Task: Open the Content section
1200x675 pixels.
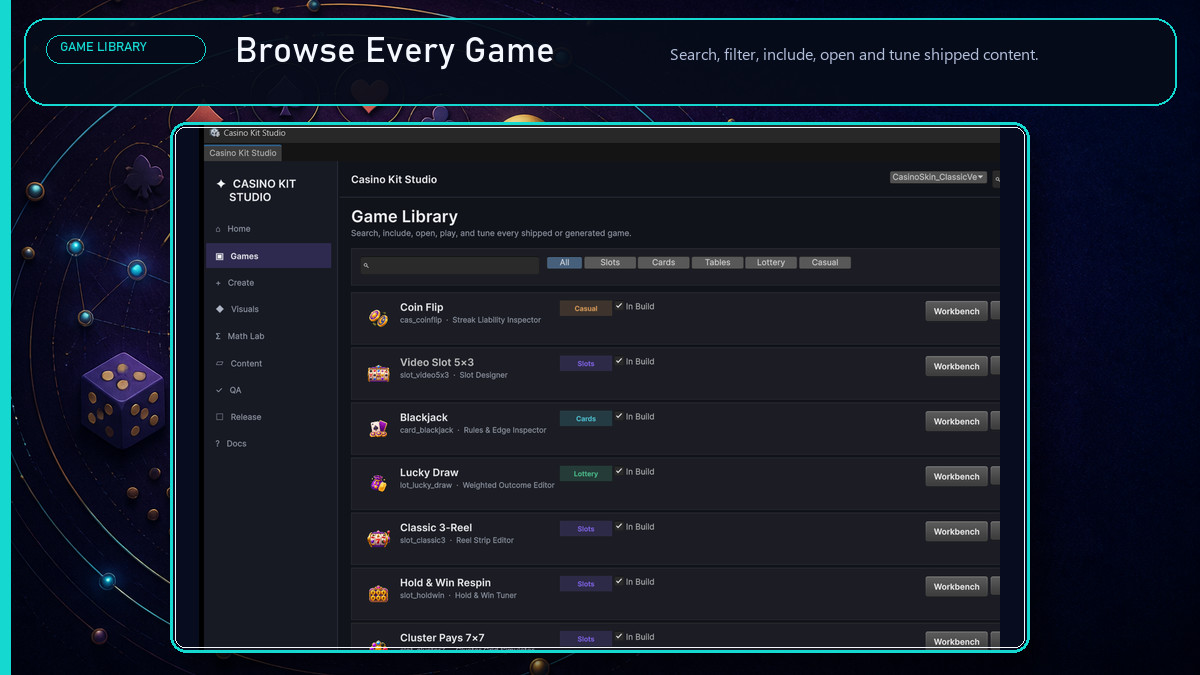Action: (x=268, y=363)
